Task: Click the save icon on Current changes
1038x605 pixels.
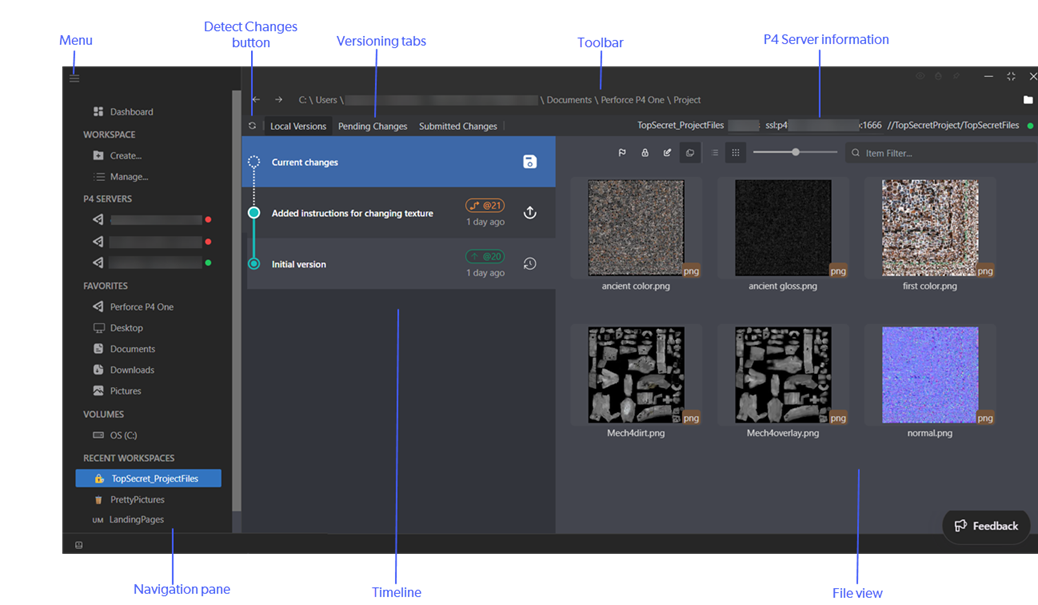Action: (x=530, y=162)
